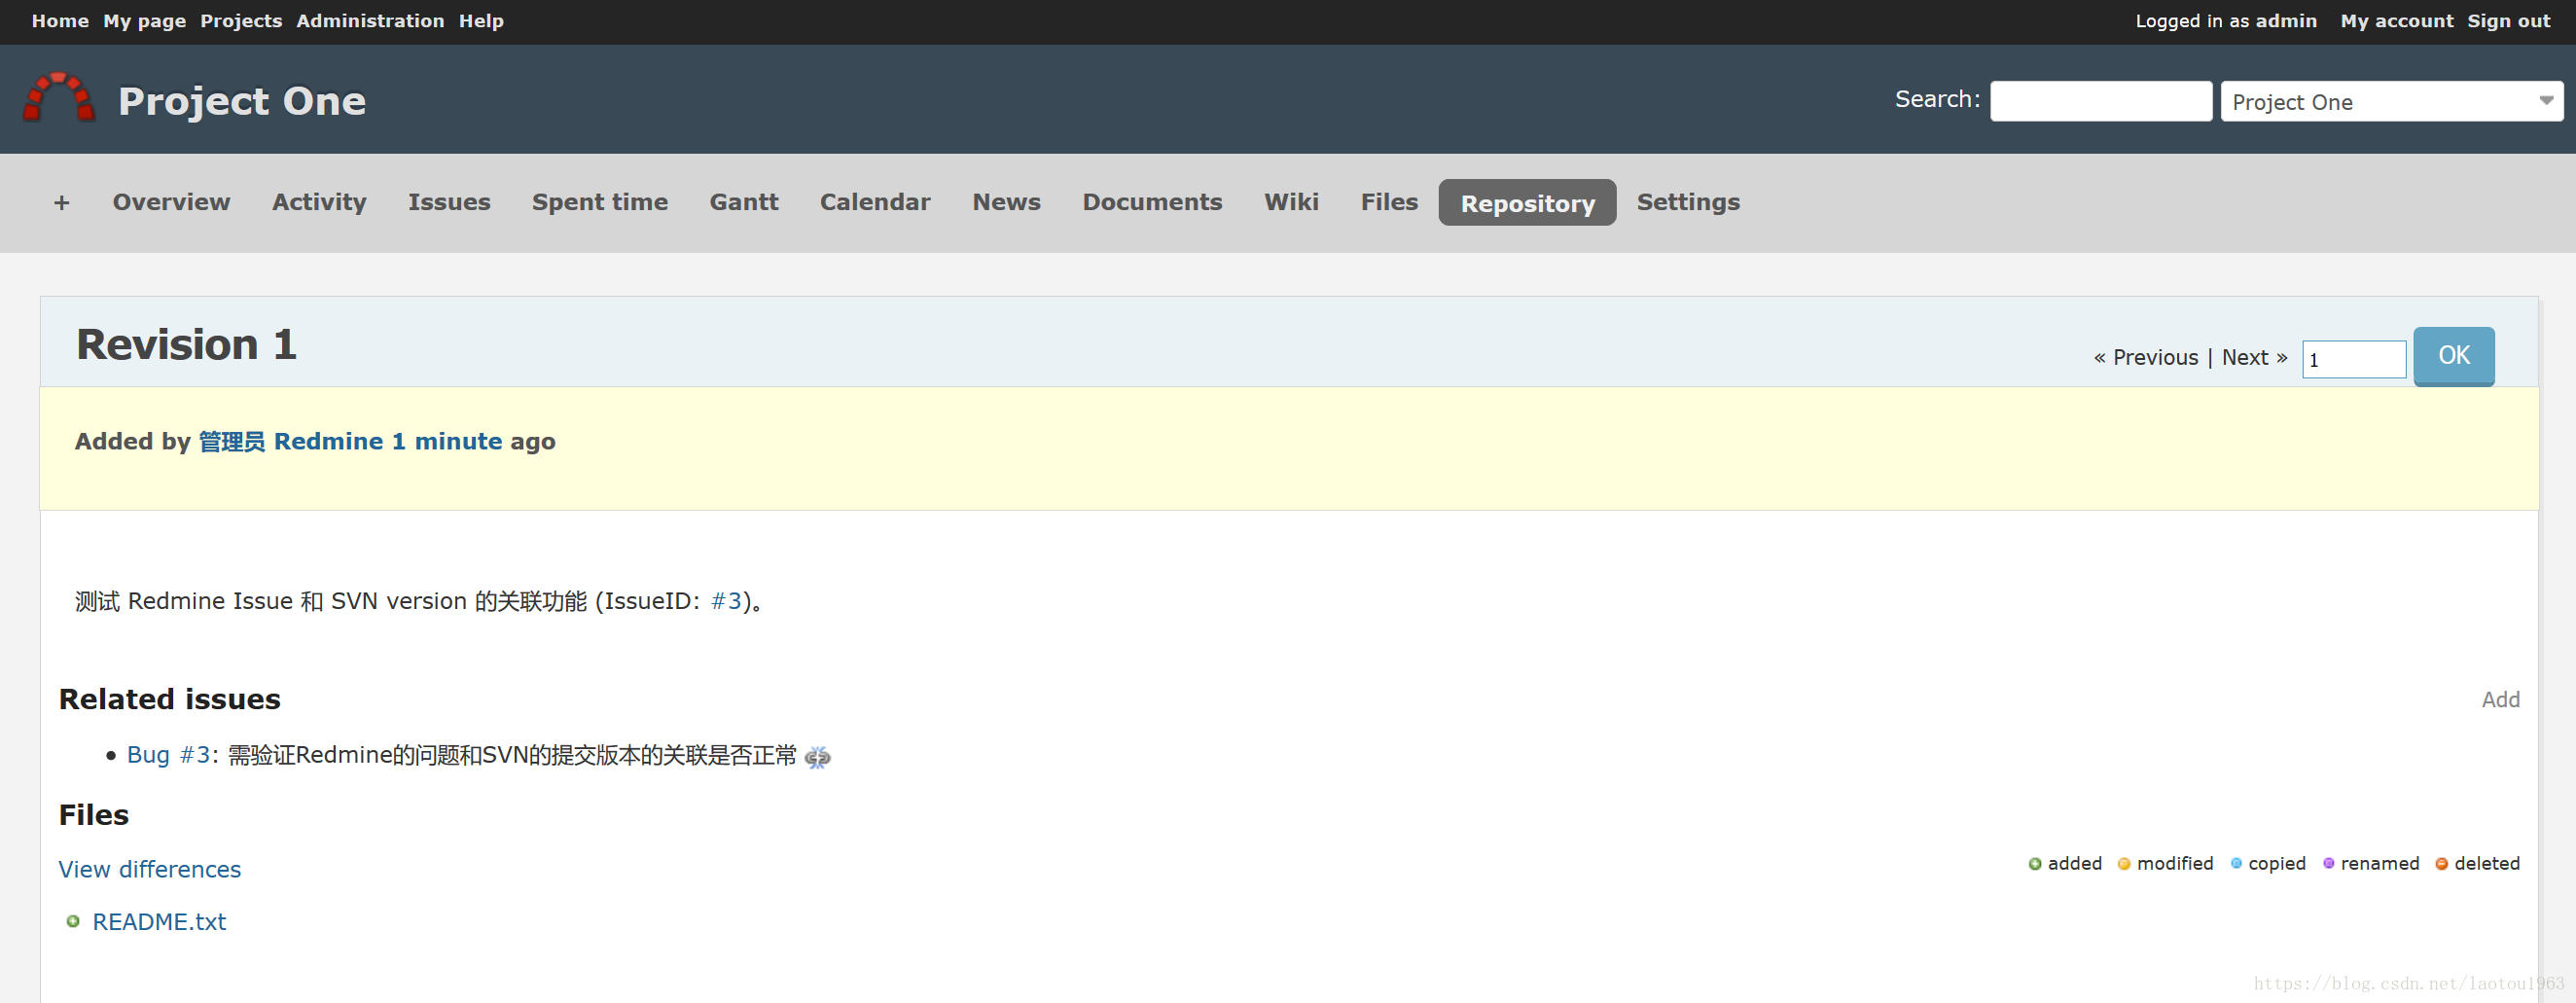The width and height of the screenshot is (2576, 1003).
Task: Click the modified legend icon
Action: (x=2124, y=864)
